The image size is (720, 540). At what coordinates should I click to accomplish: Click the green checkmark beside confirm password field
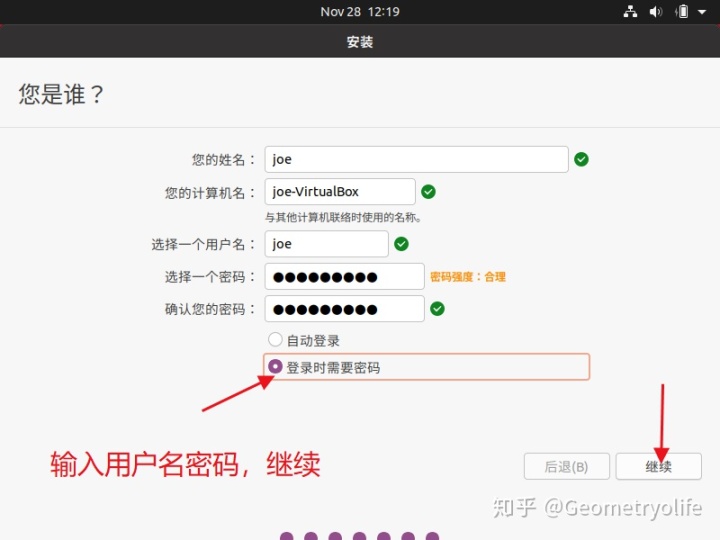point(437,309)
